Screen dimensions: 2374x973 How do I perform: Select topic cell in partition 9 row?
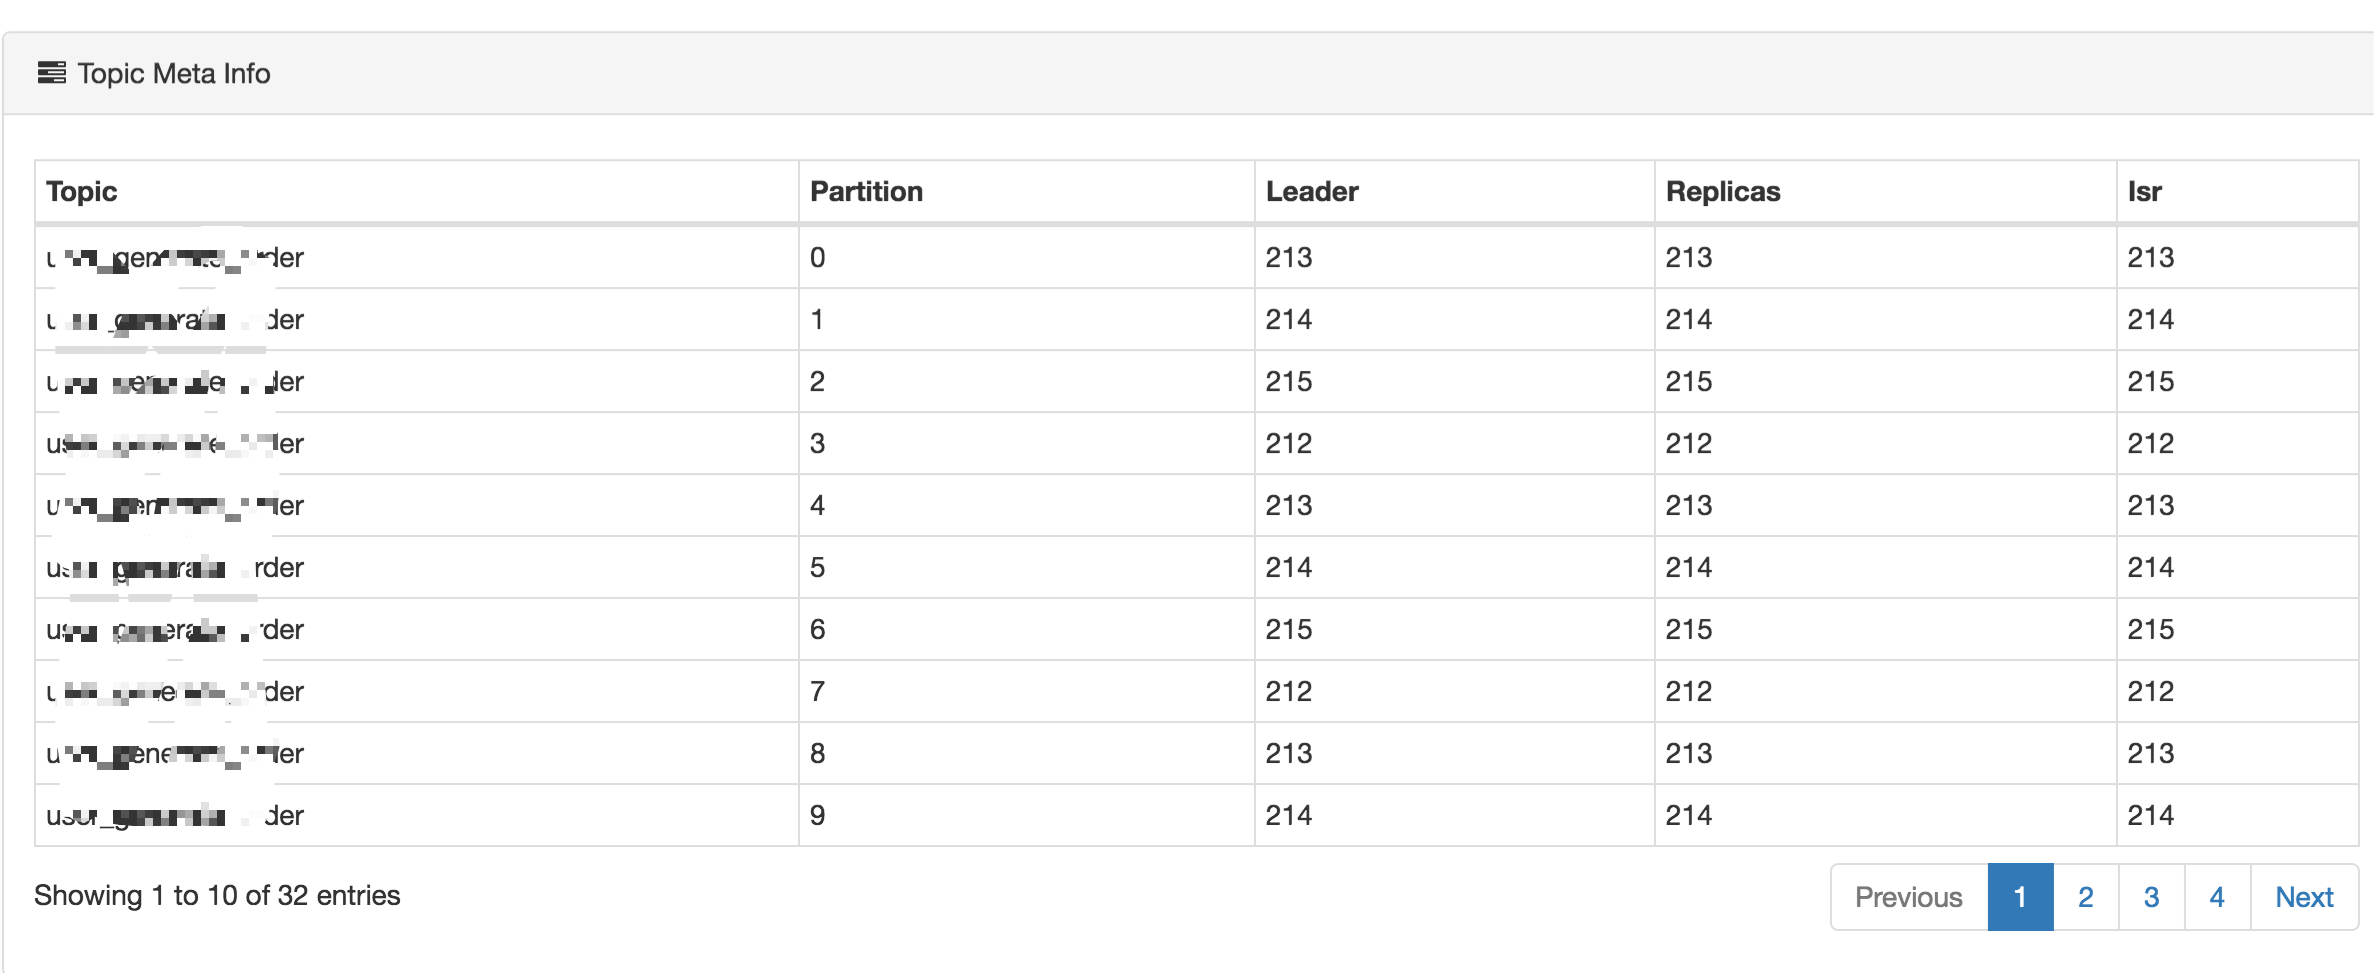point(417,816)
